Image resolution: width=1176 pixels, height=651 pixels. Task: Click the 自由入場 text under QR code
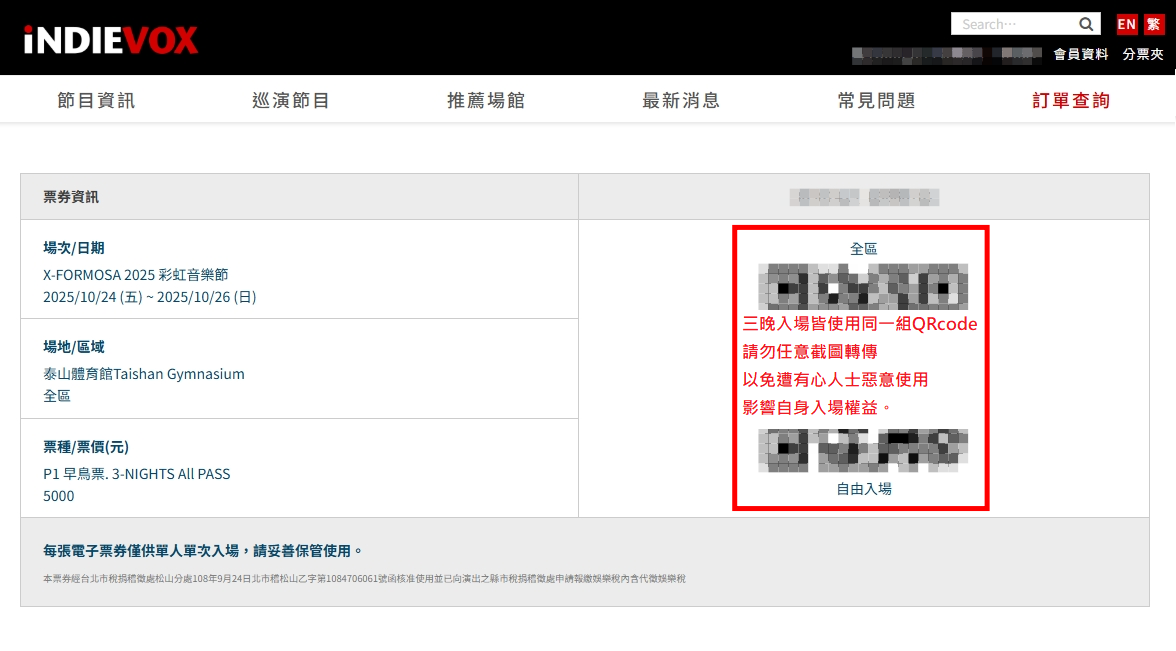point(864,489)
